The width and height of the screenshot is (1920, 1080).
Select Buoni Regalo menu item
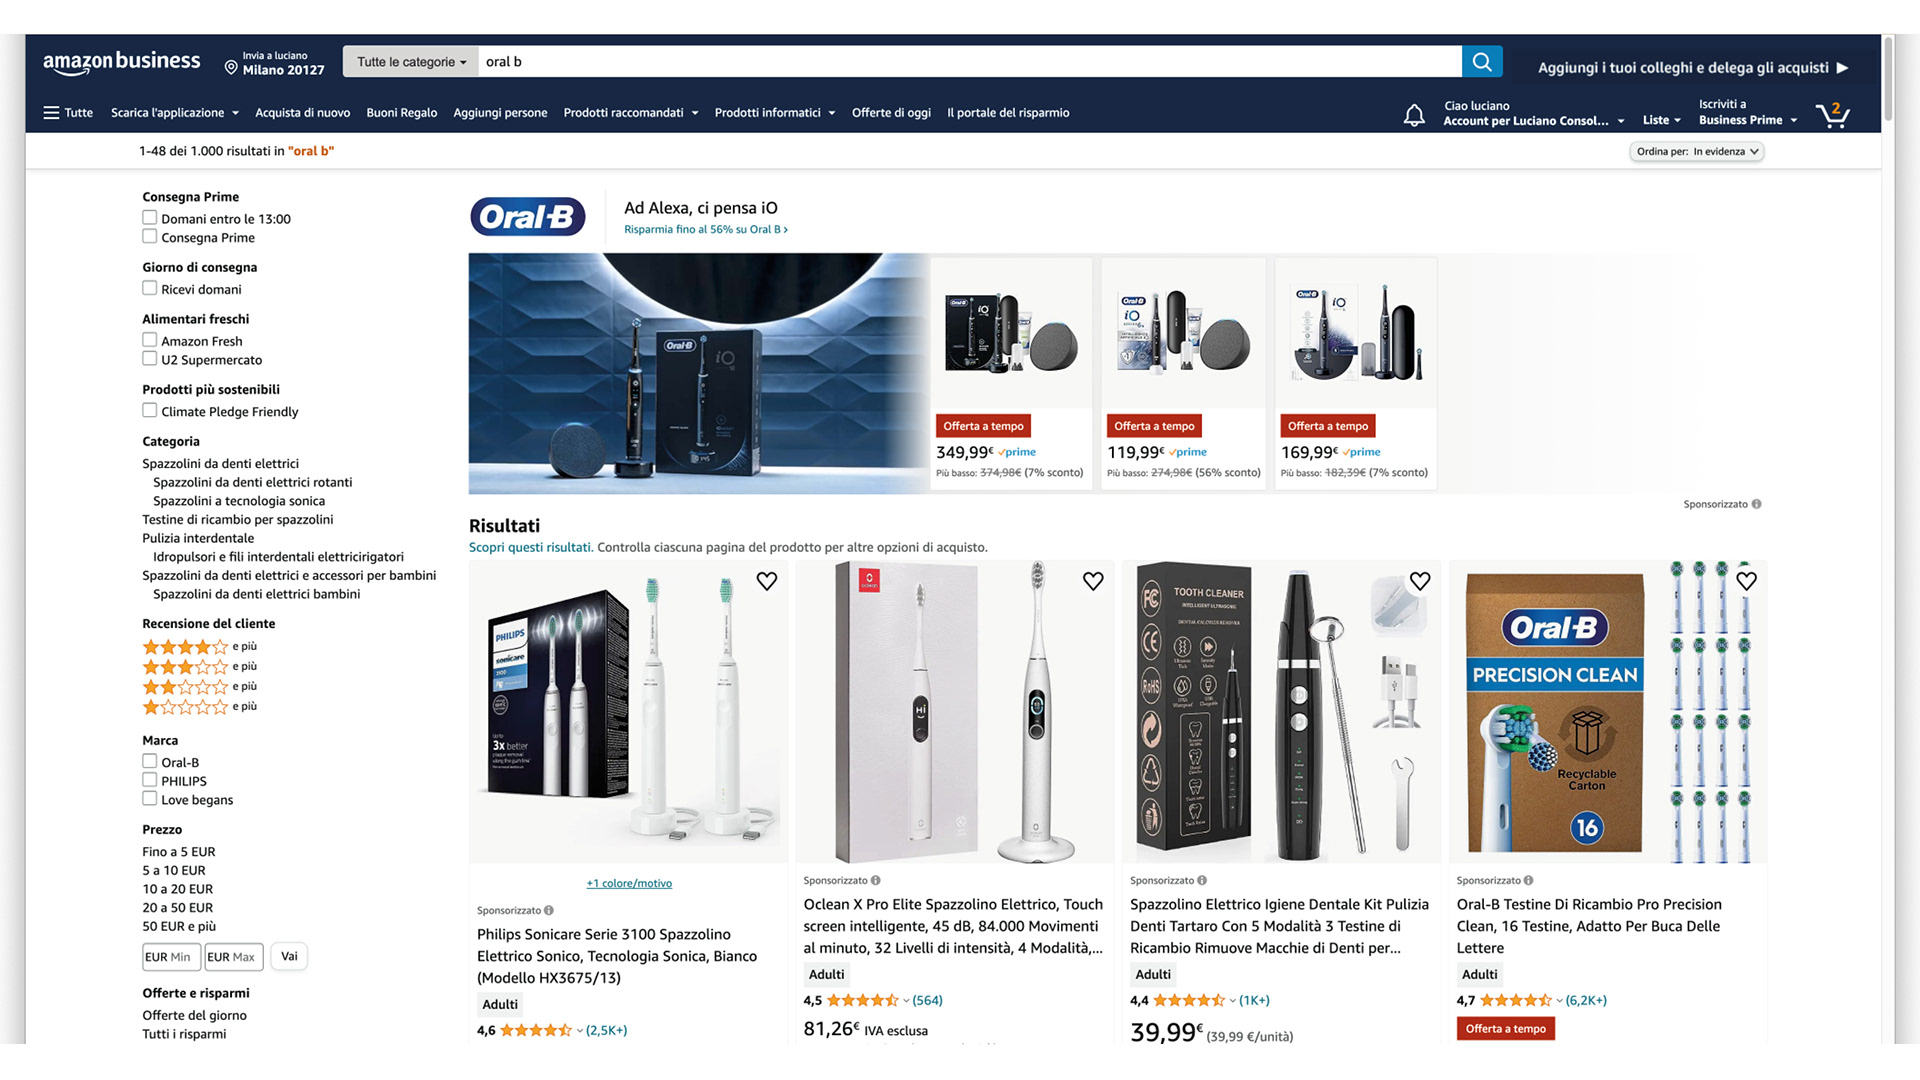pos(401,113)
